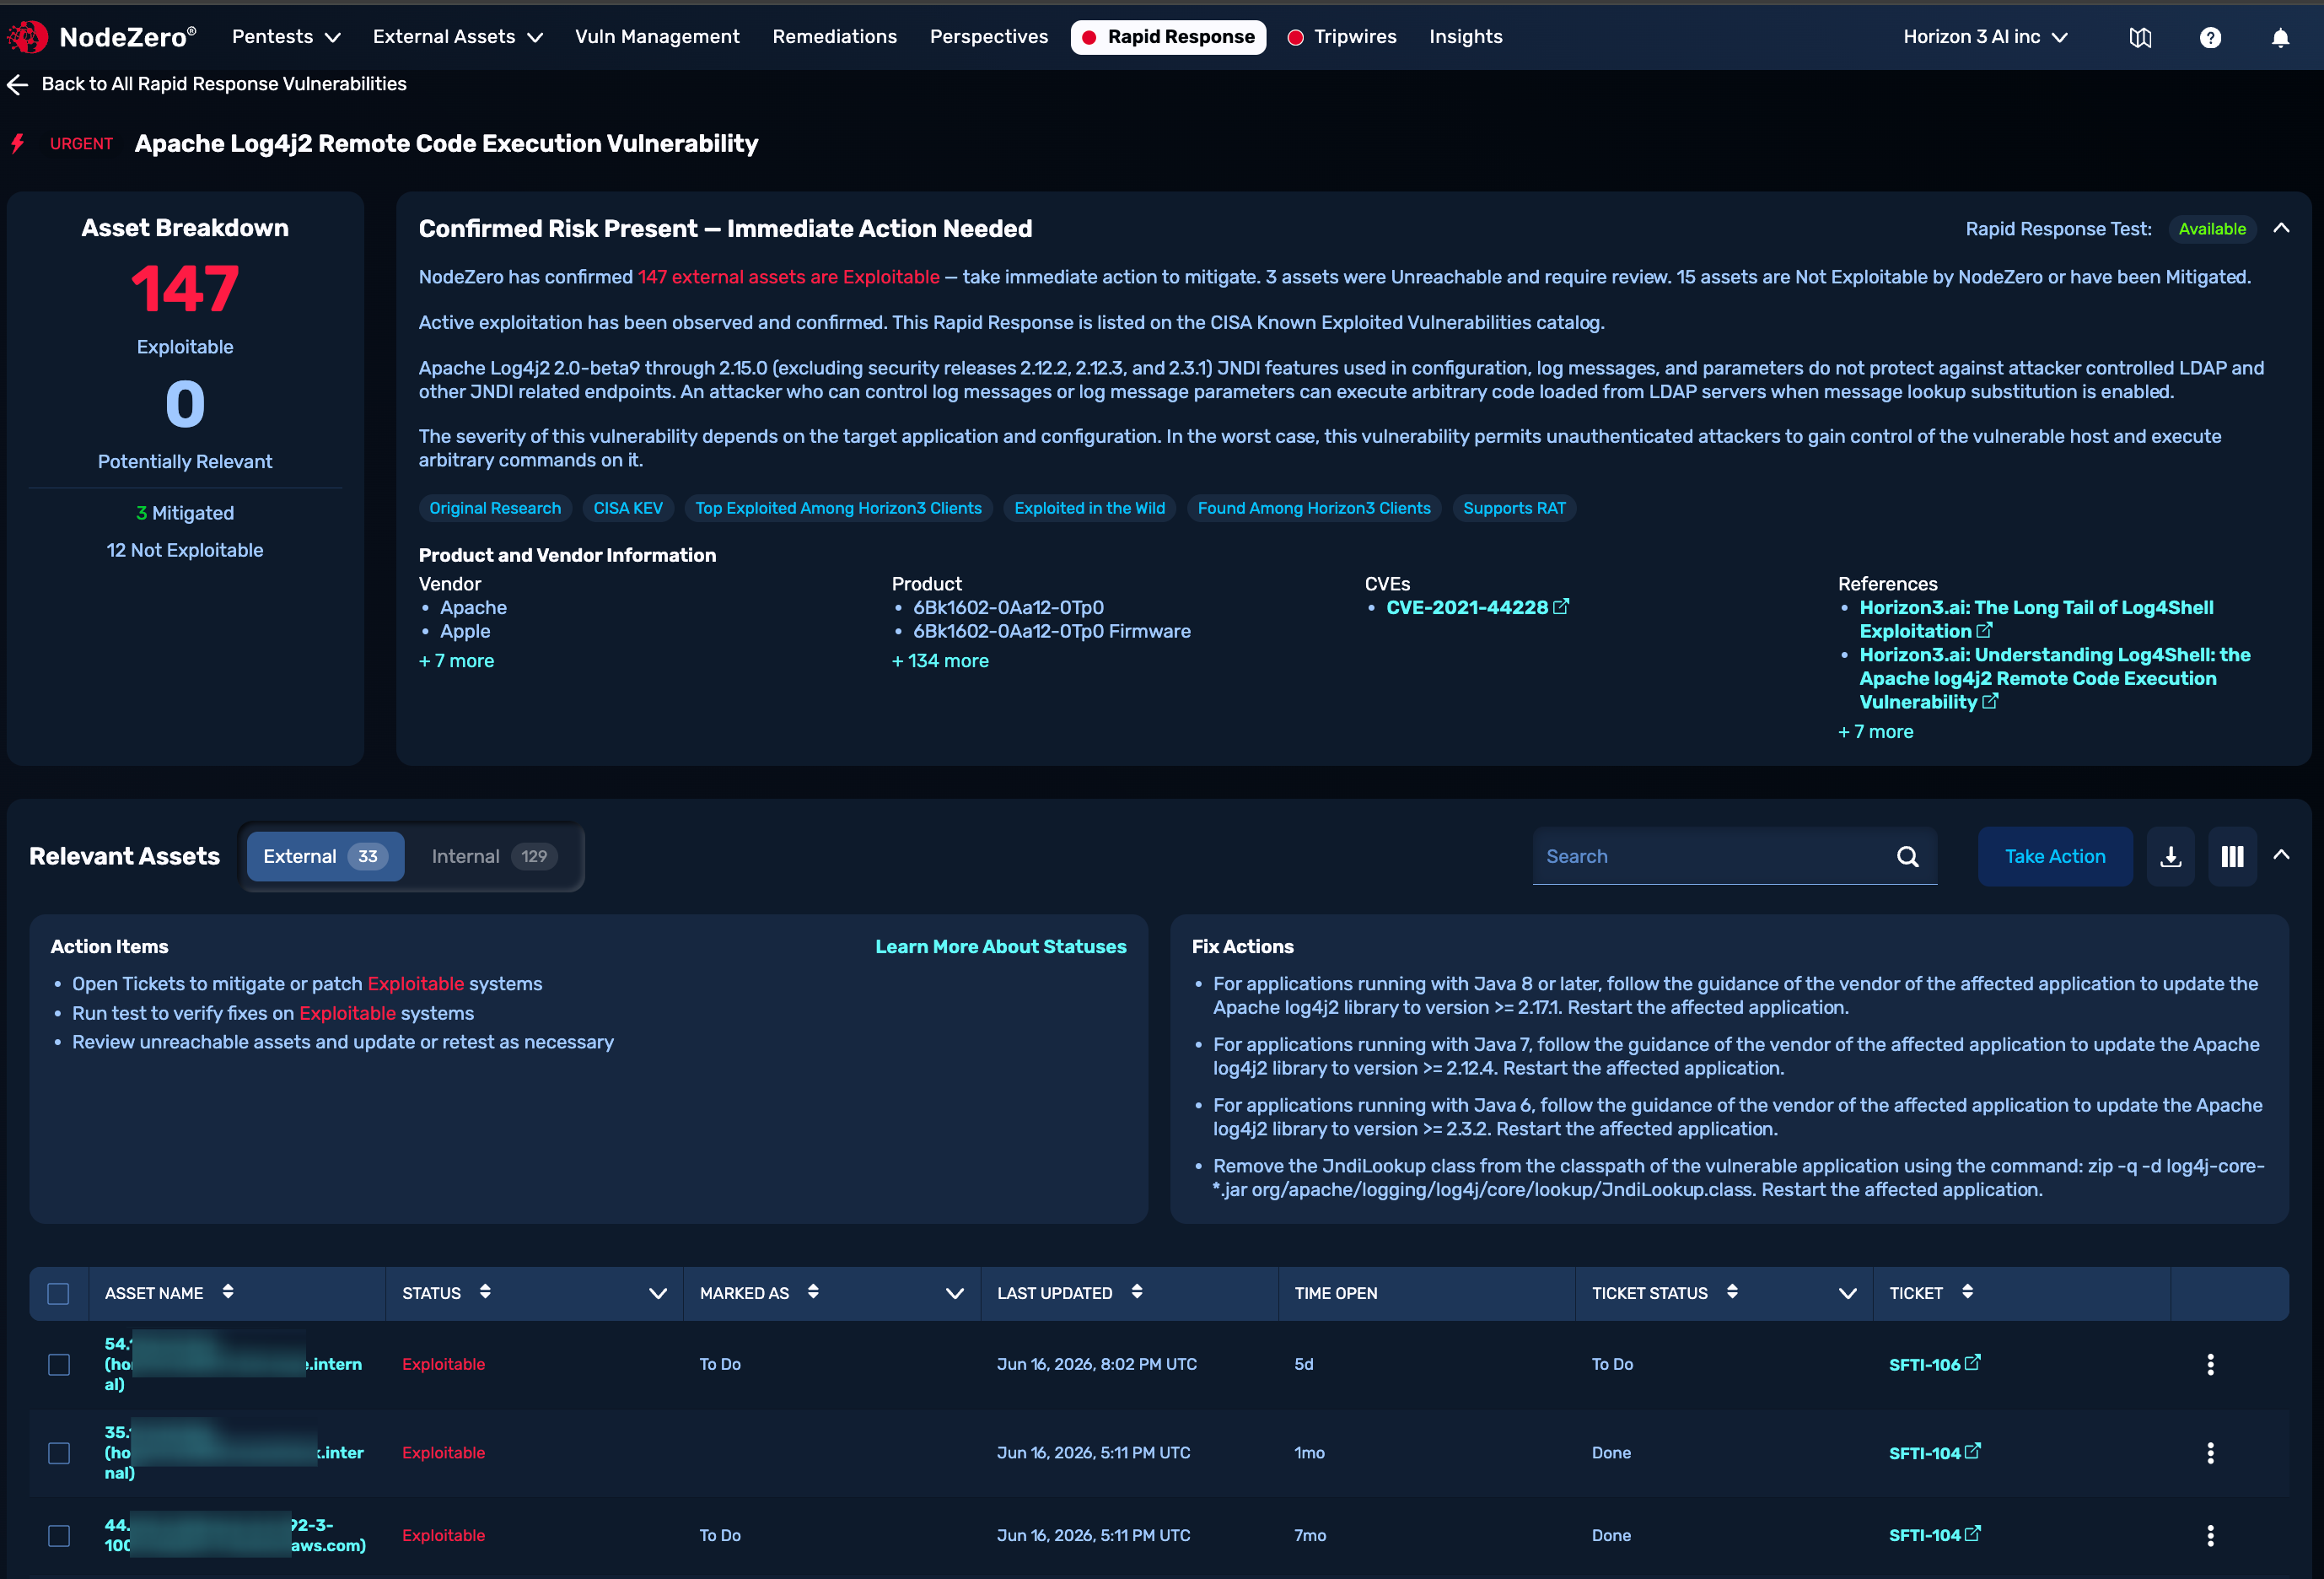Open row menu for SFTI-106 asset
Screen dimensions: 2324x1579
pos(2210,1364)
